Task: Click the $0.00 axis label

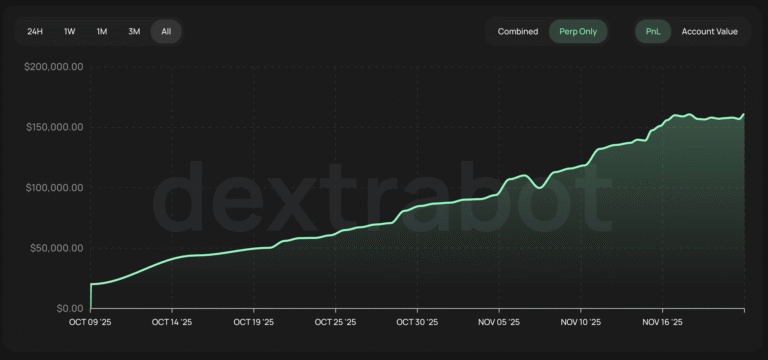Action: pos(70,309)
